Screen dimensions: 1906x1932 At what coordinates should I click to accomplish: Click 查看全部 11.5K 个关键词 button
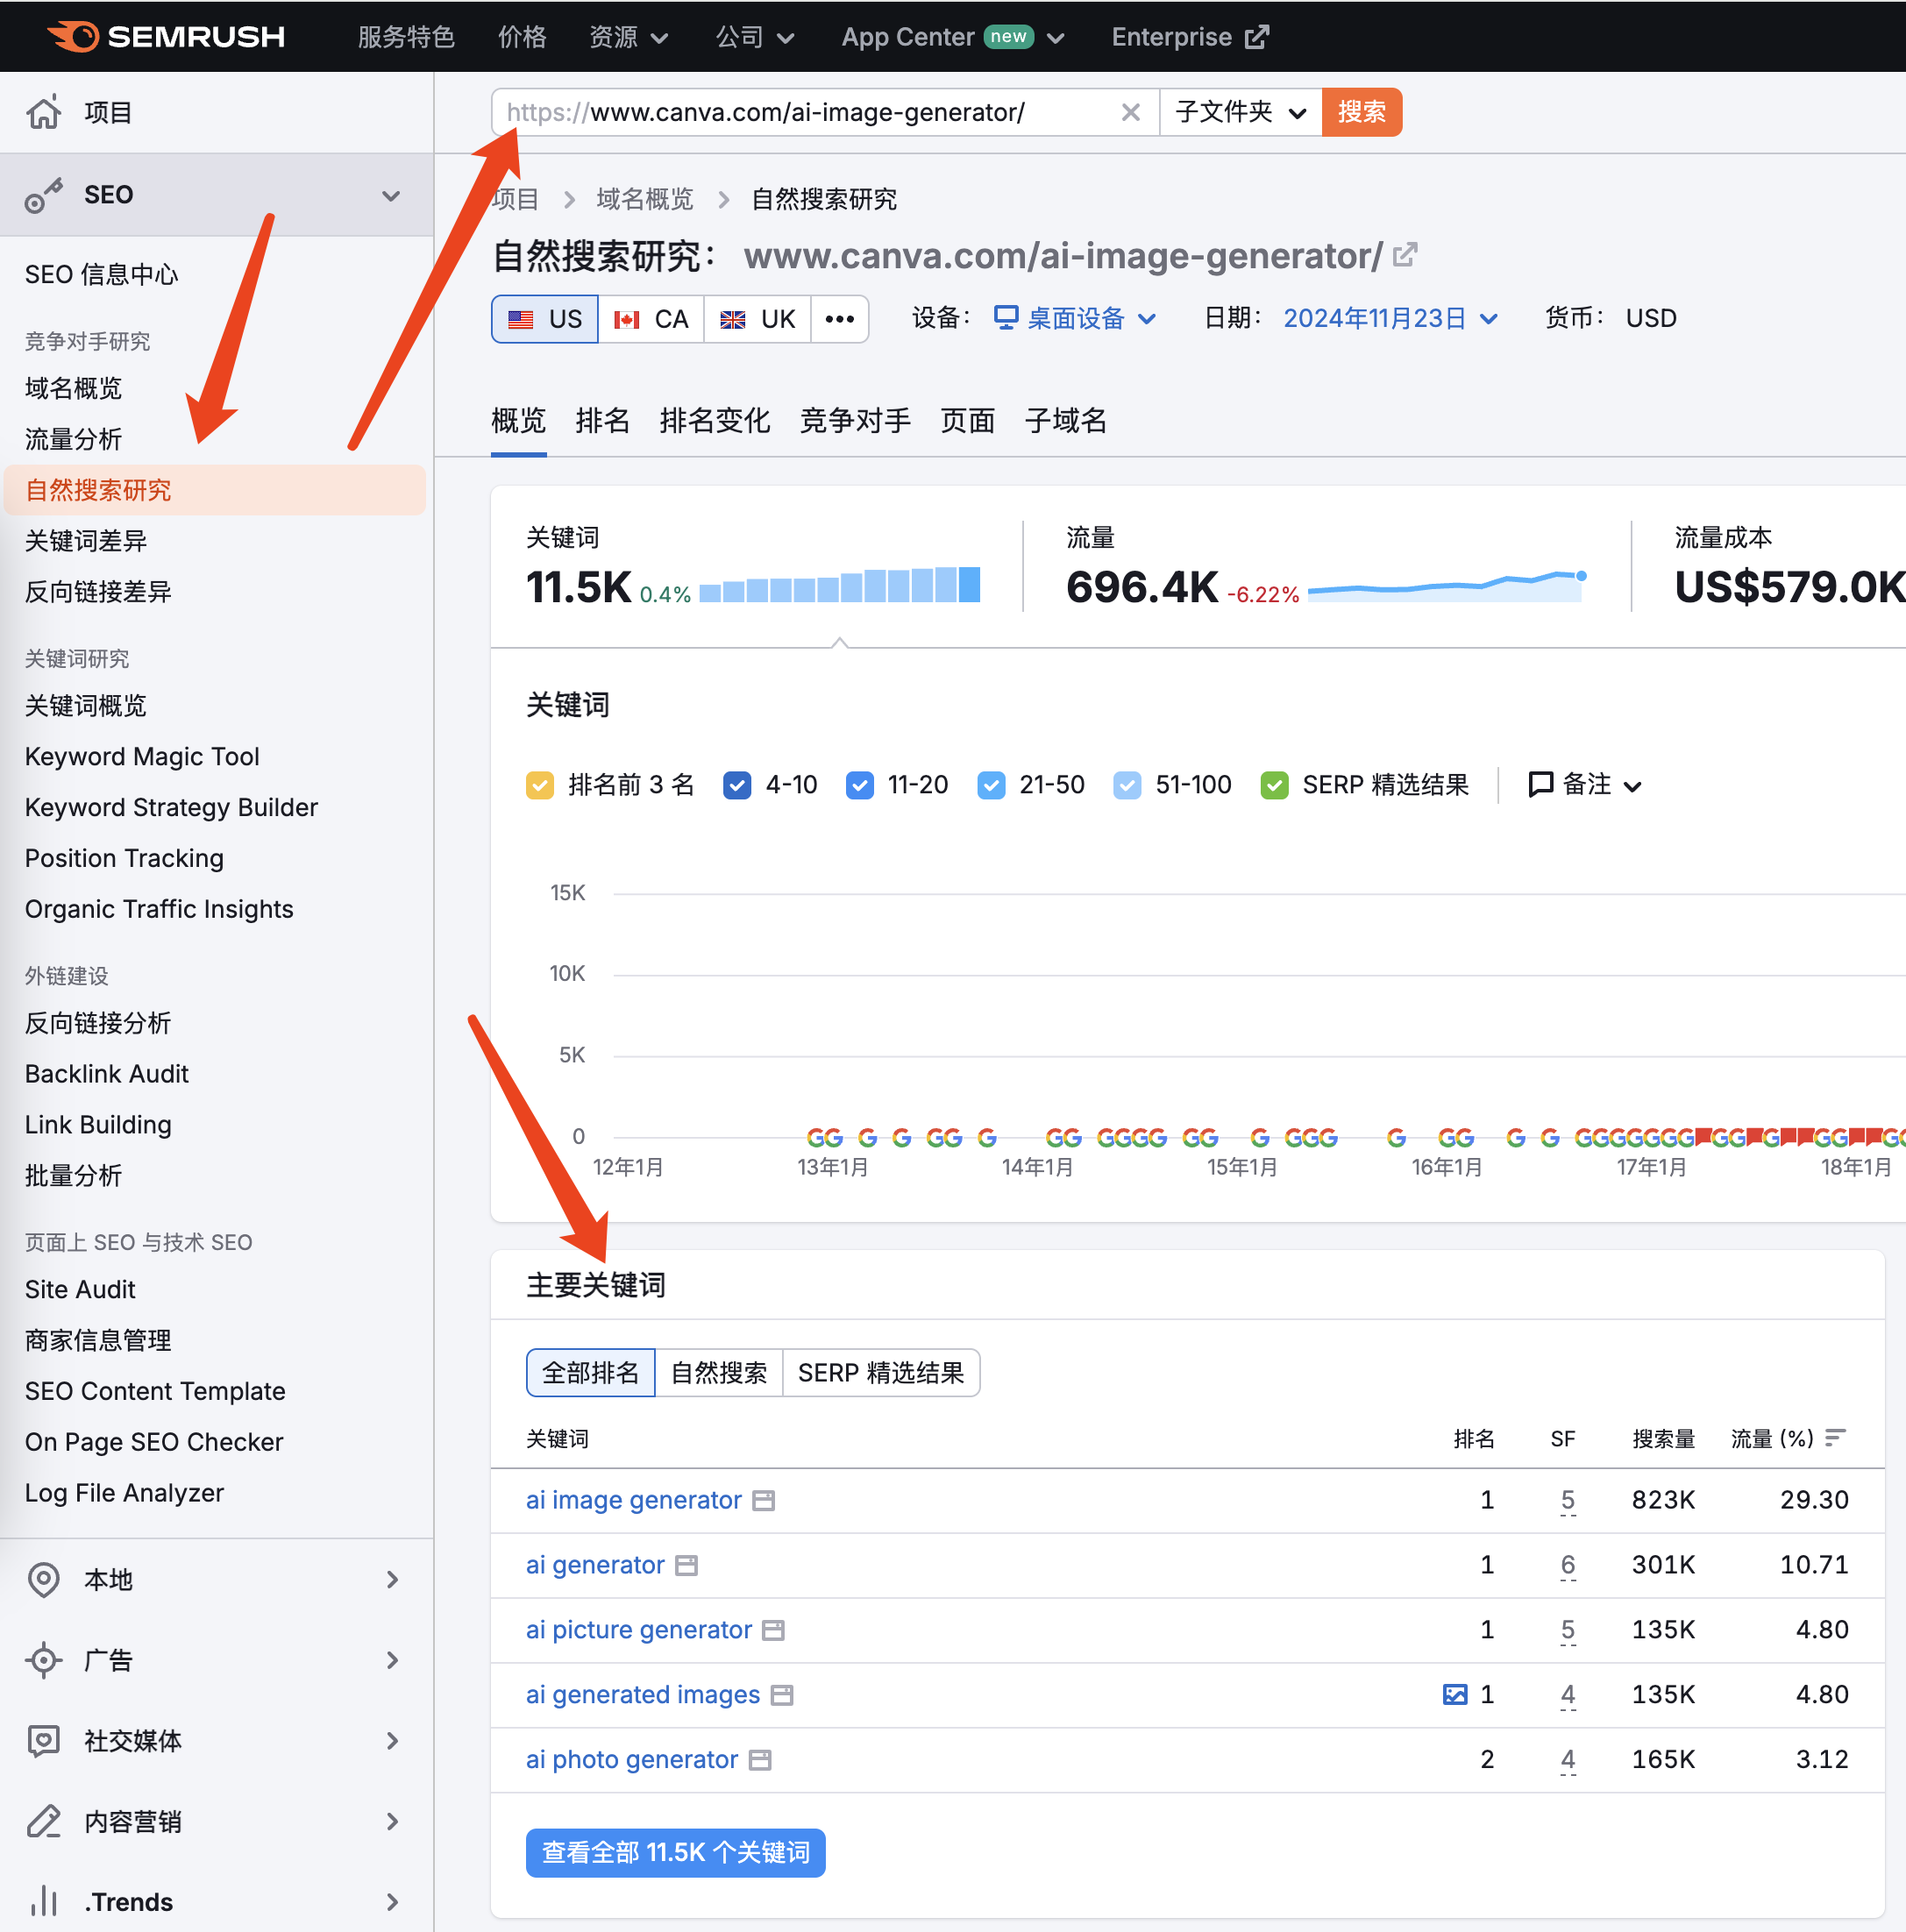676,1853
